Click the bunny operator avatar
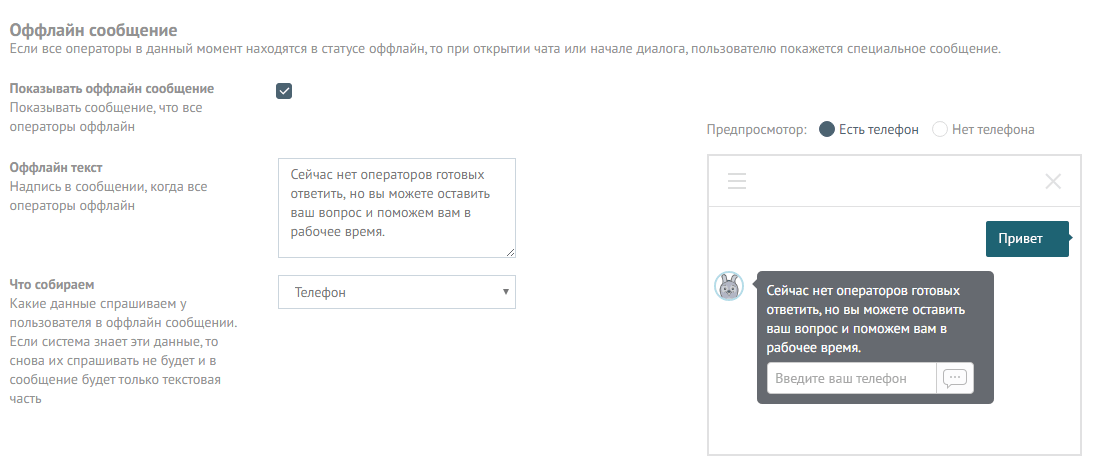1098x468 pixels. (728, 287)
